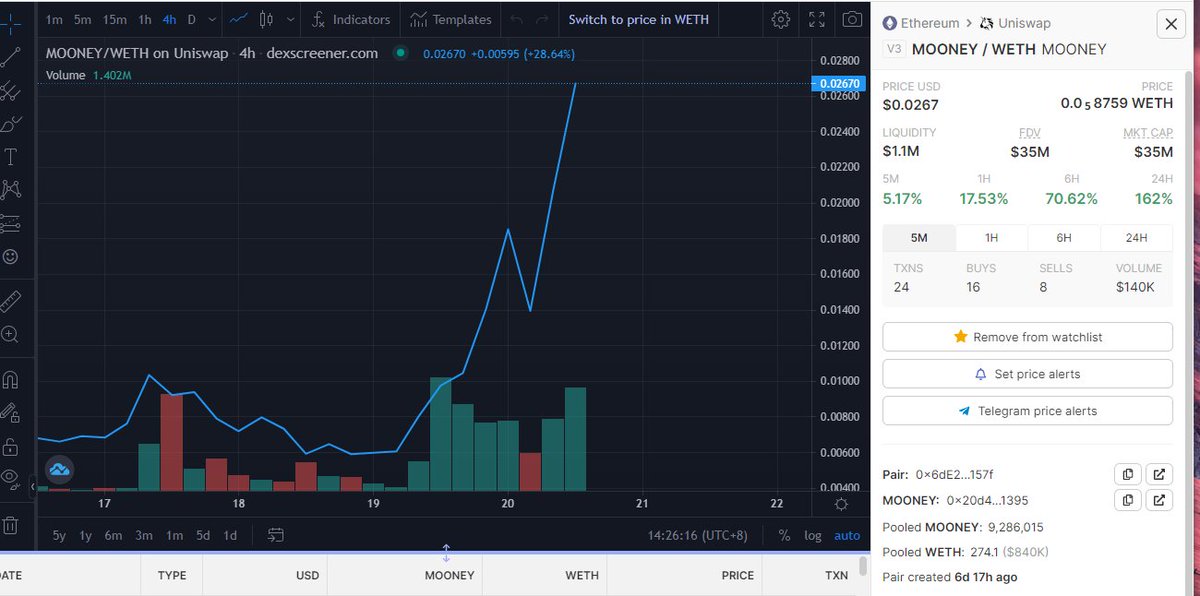The width and height of the screenshot is (1200, 596).
Task: Select the 5m timeframe
Action: click(x=82, y=19)
